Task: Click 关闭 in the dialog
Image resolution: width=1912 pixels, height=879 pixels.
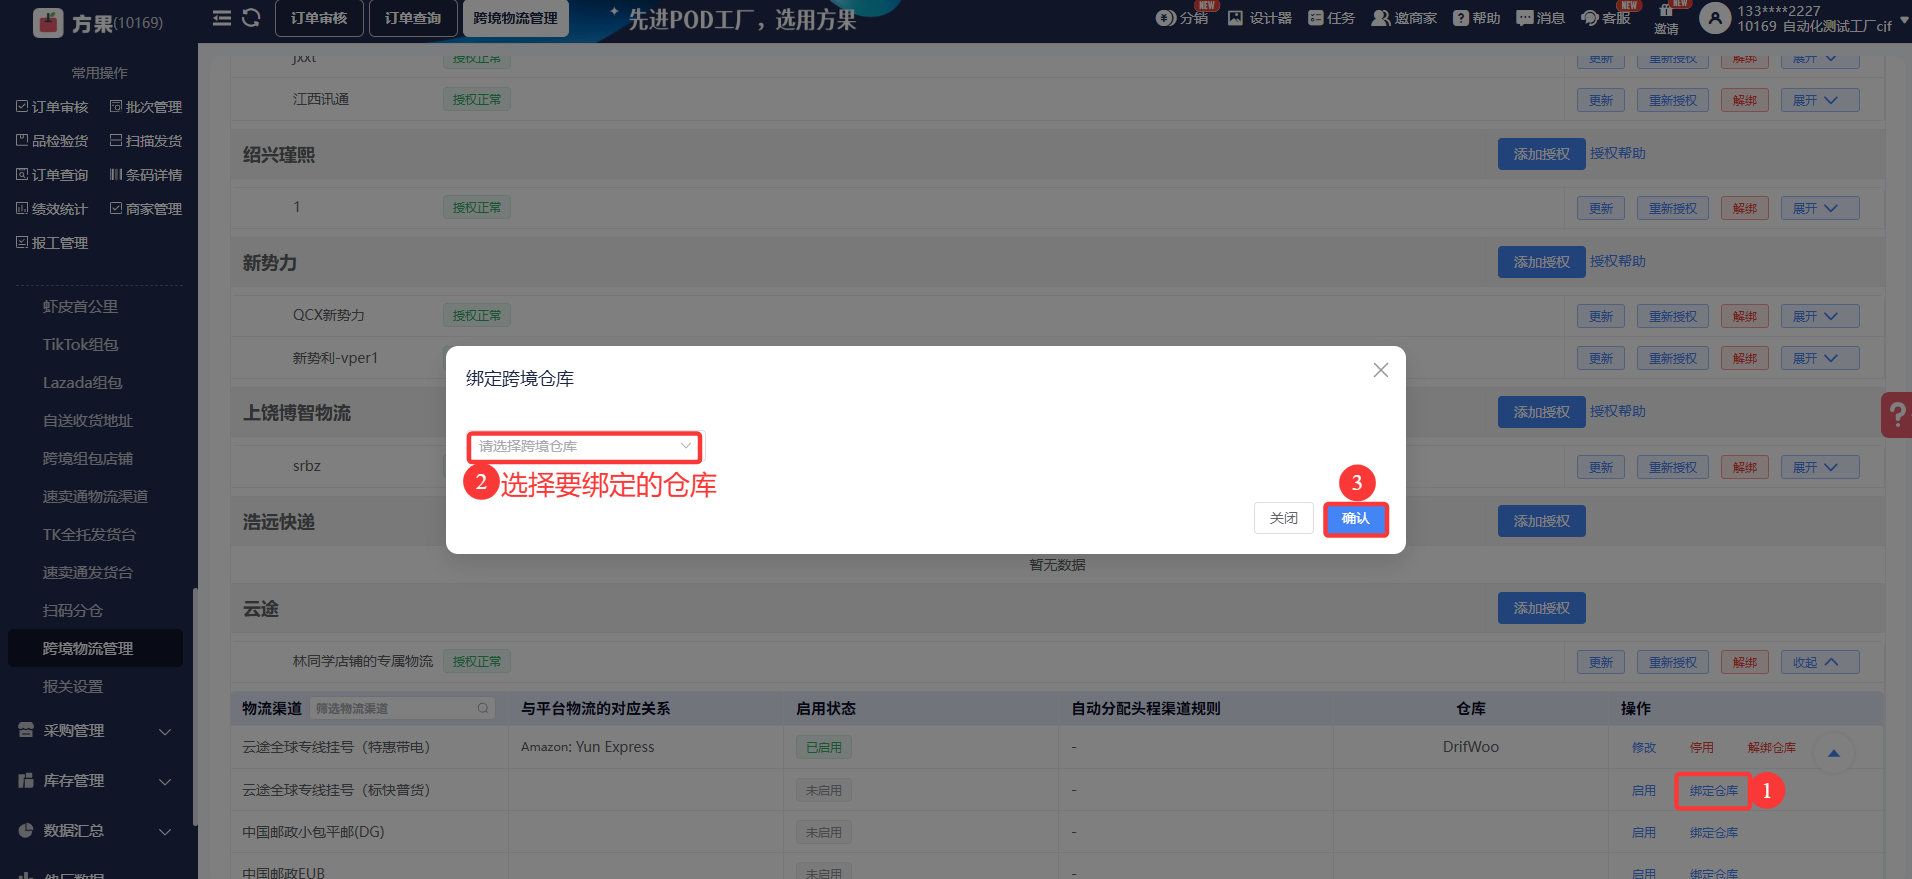Action: coord(1284,518)
